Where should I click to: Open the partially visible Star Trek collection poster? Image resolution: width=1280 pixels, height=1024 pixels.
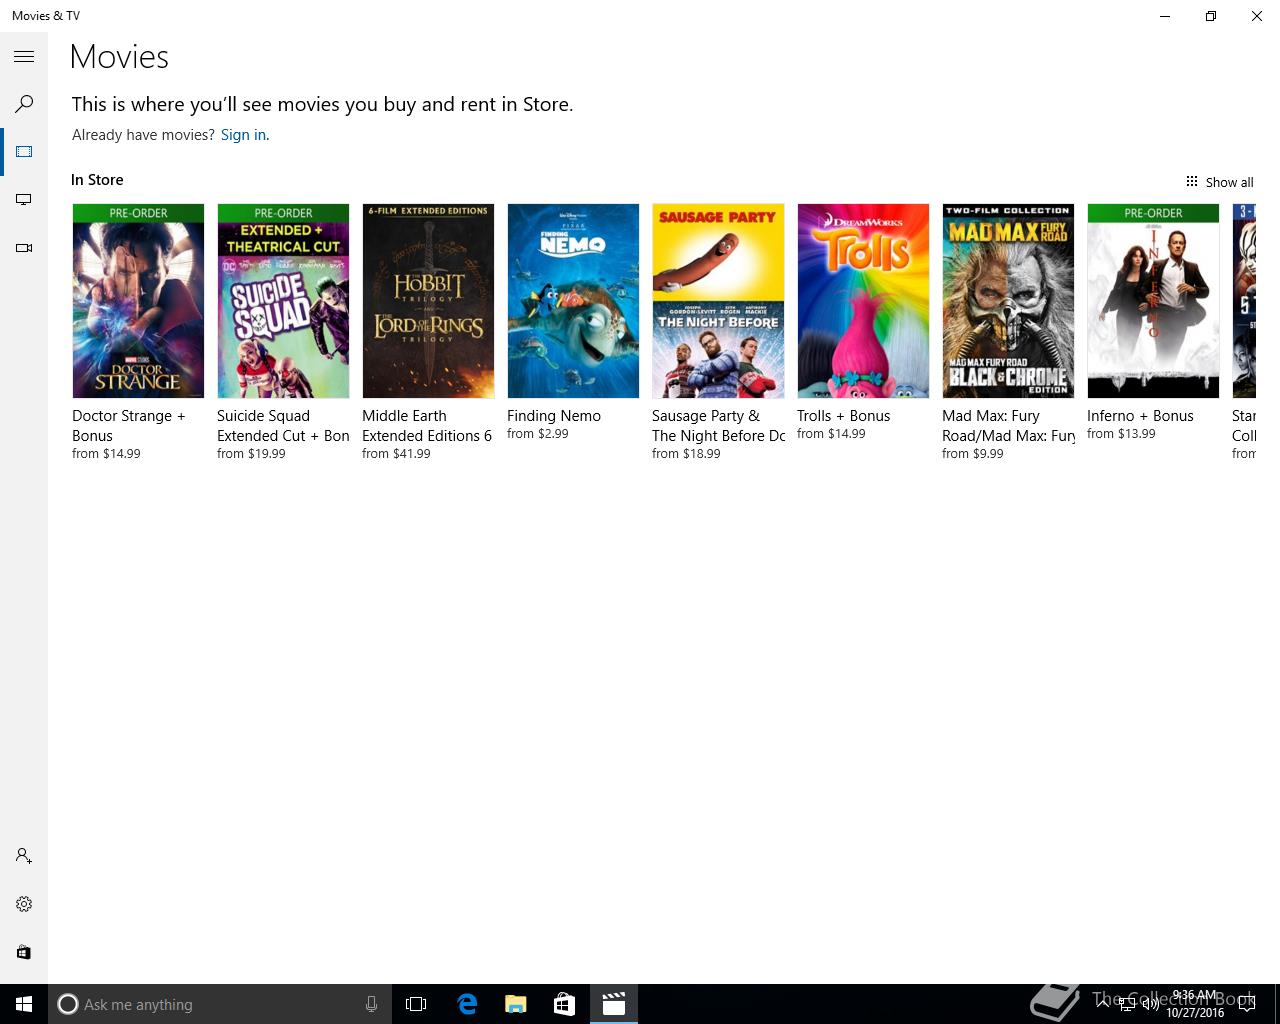1244,301
